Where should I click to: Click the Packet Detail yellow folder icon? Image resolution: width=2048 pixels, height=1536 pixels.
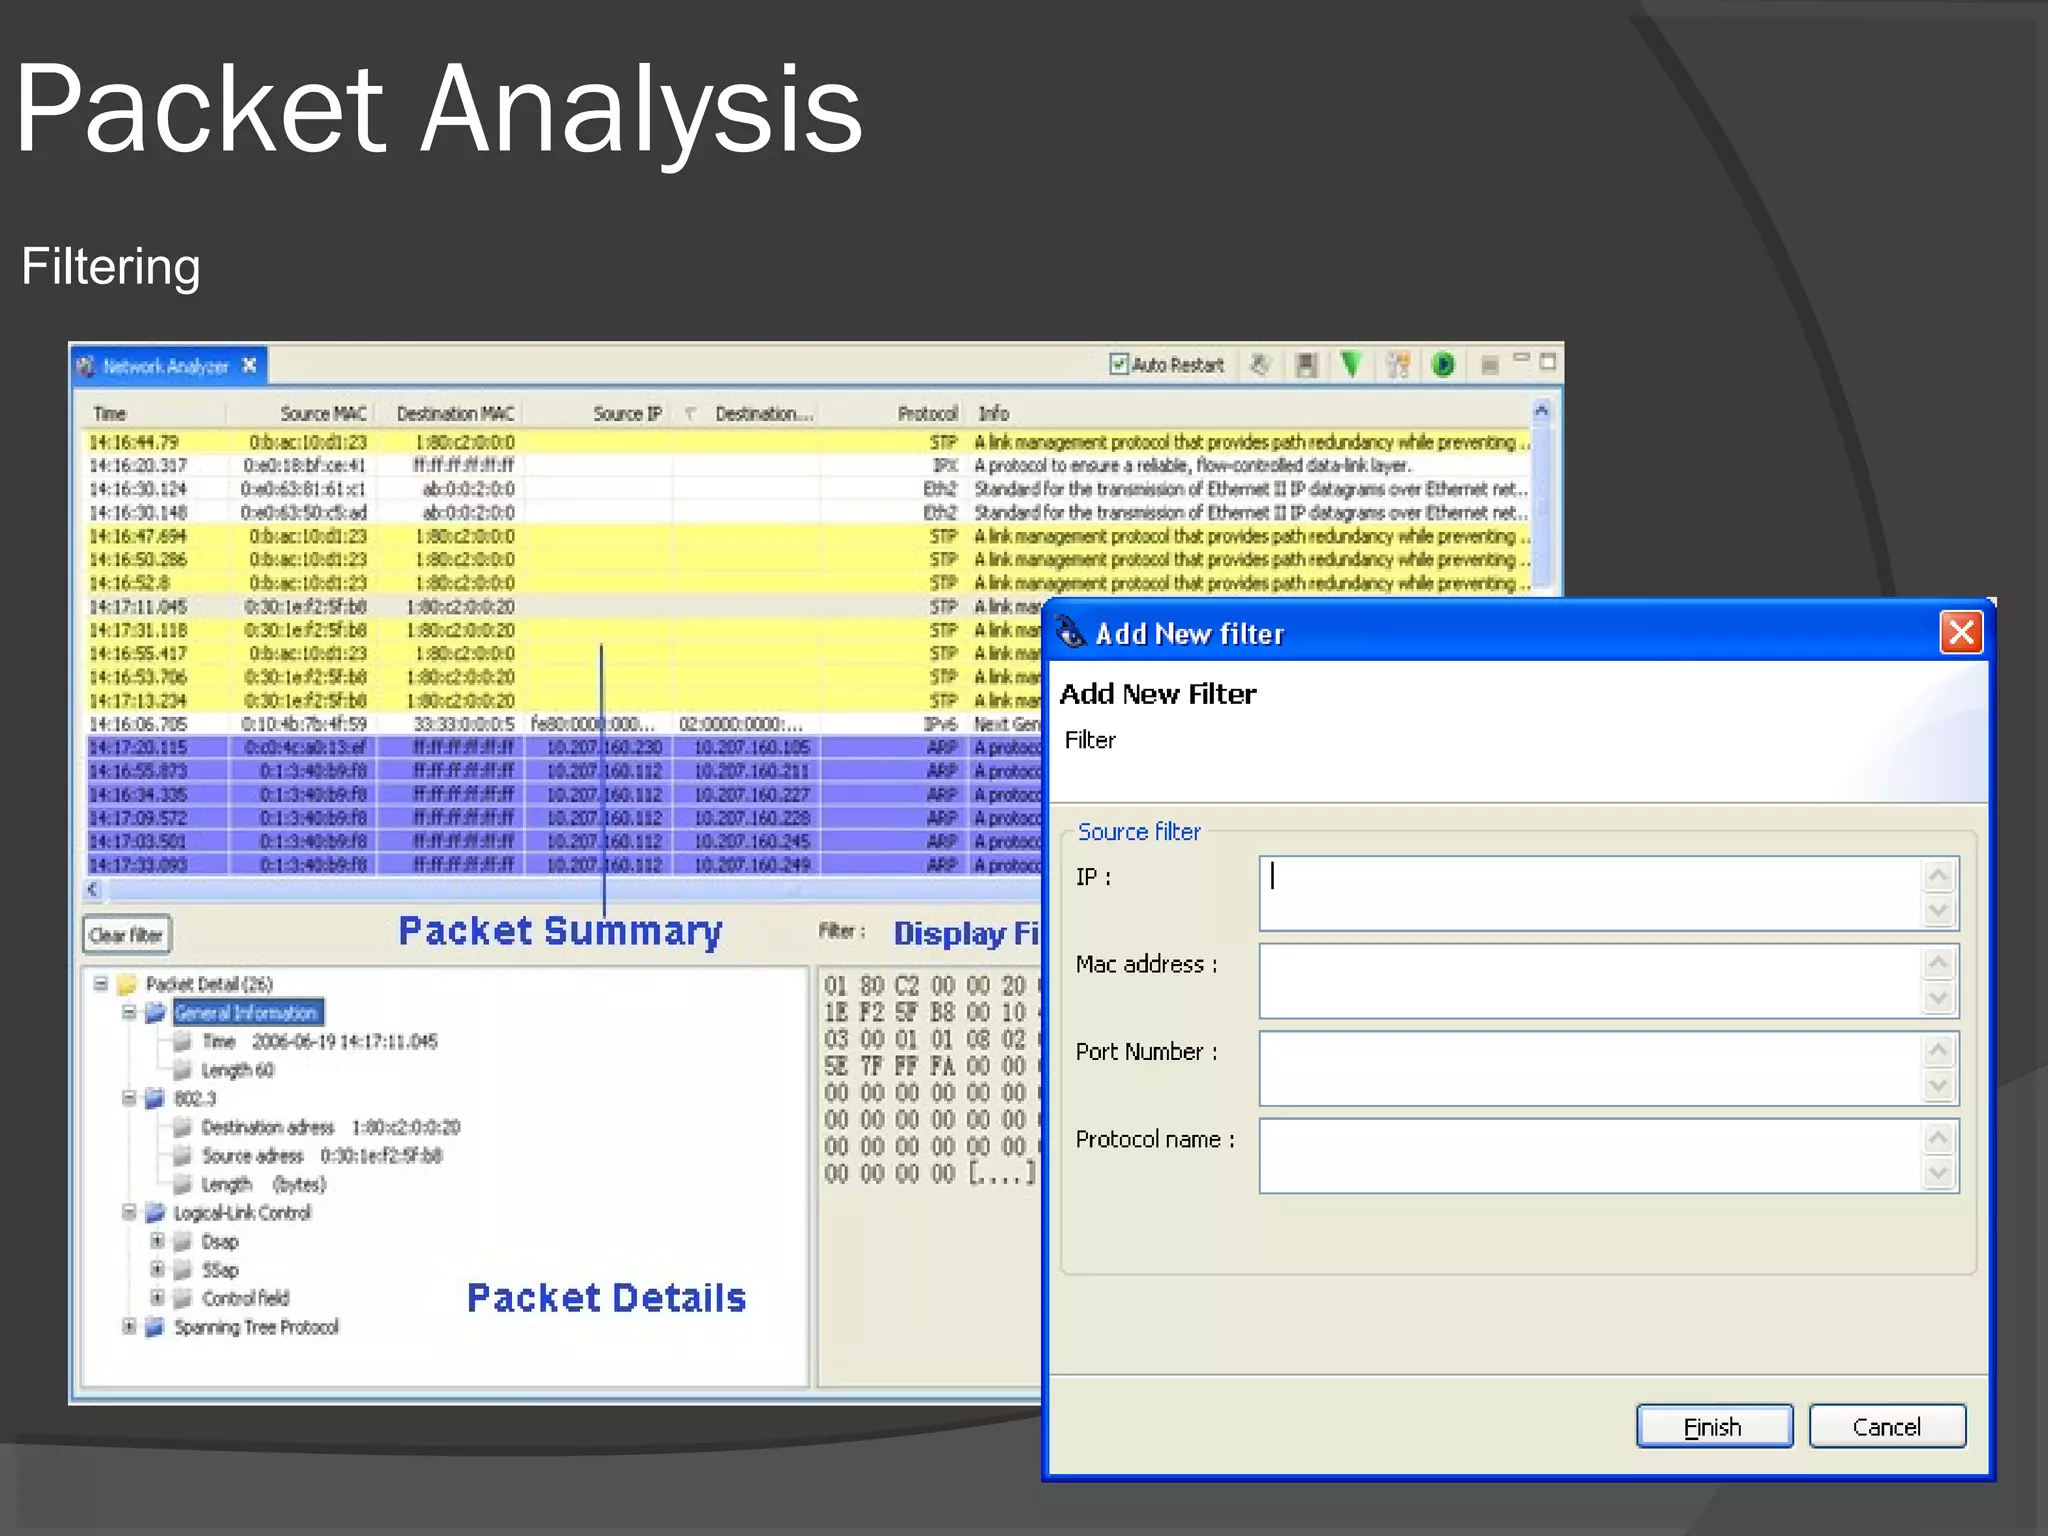[127, 984]
